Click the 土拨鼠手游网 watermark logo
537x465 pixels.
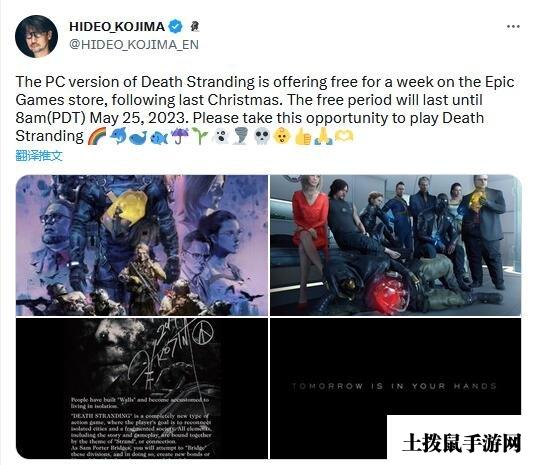[462, 443]
